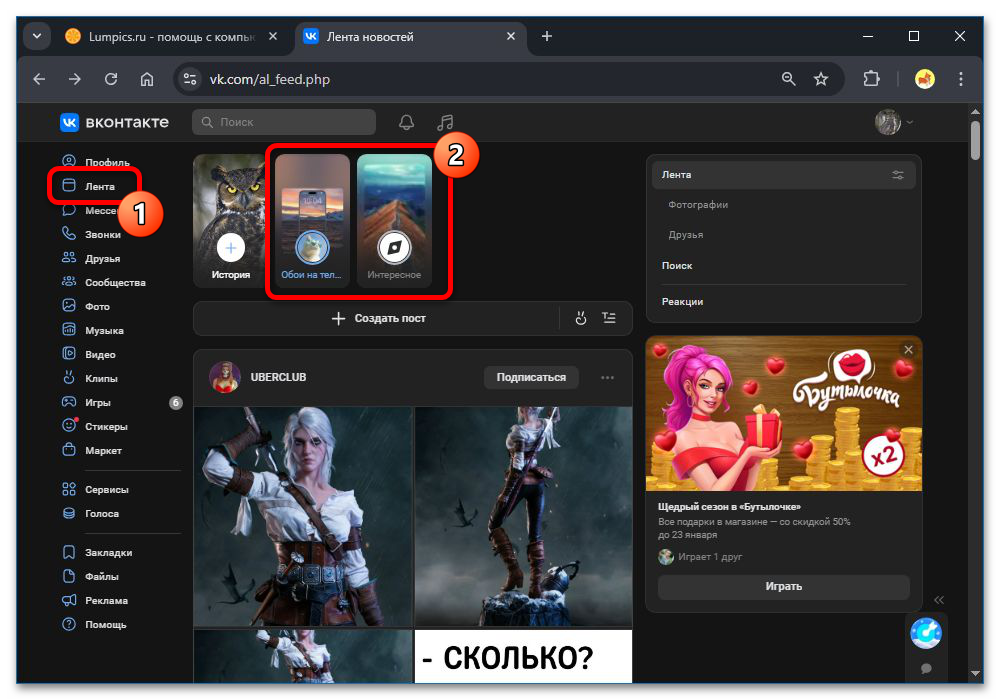Open Стикеры in sidebar
Image resolution: width=1000 pixels, height=700 pixels.
96,427
